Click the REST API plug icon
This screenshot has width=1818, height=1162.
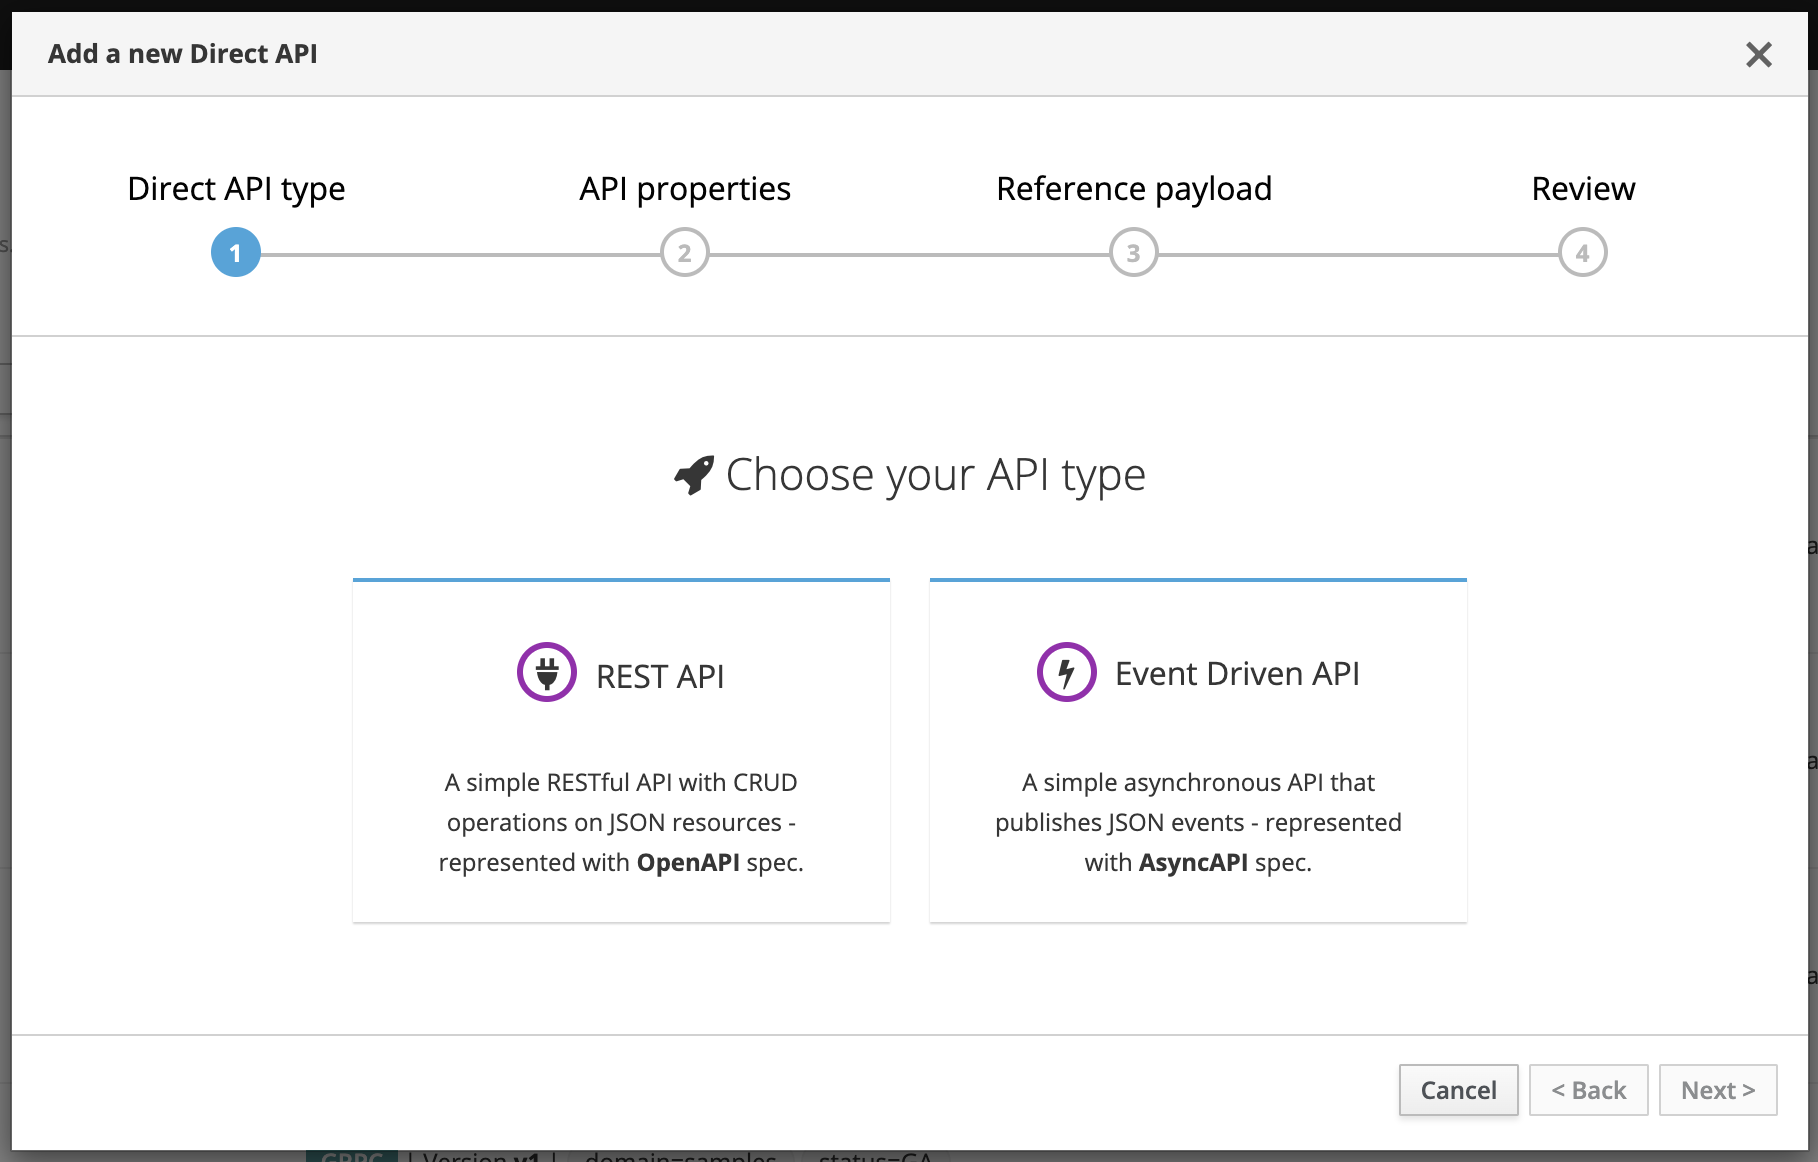[x=547, y=673]
